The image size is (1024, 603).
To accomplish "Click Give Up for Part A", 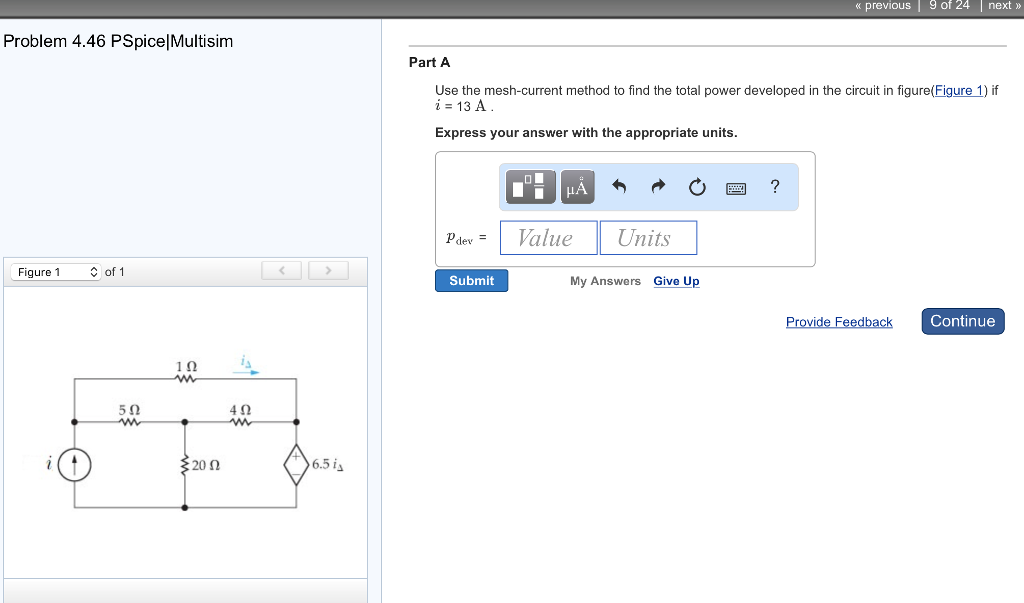I will click(x=676, y=281).
